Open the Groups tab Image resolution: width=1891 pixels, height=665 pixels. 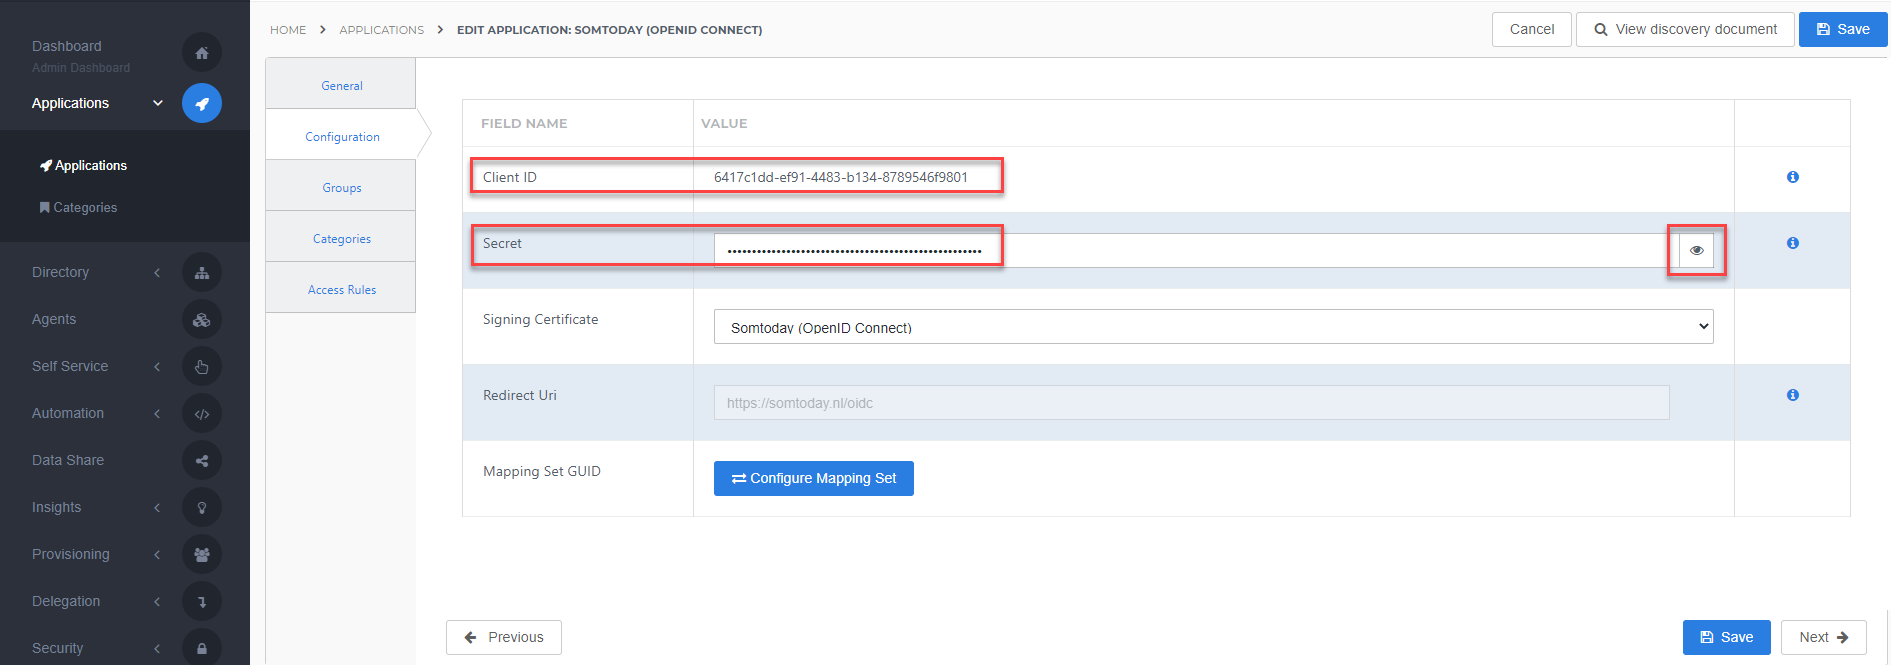pos(341,186)
